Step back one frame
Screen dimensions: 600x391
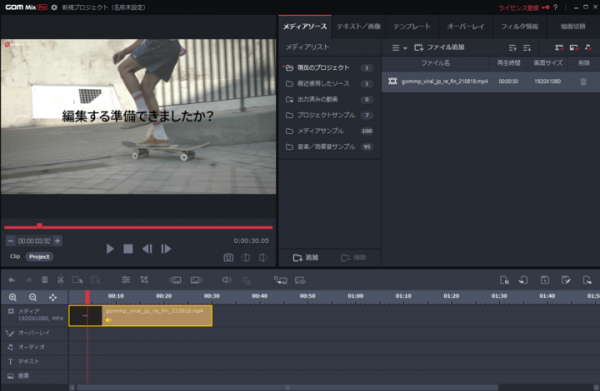(x=147, y=249)
